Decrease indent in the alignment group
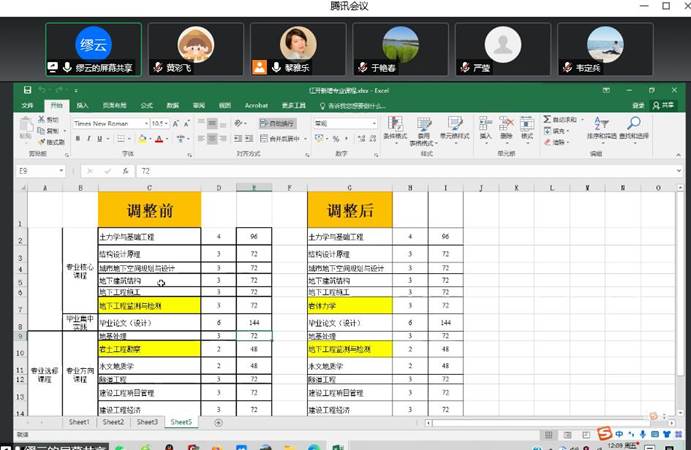The image size is (691, 450). 238,138
